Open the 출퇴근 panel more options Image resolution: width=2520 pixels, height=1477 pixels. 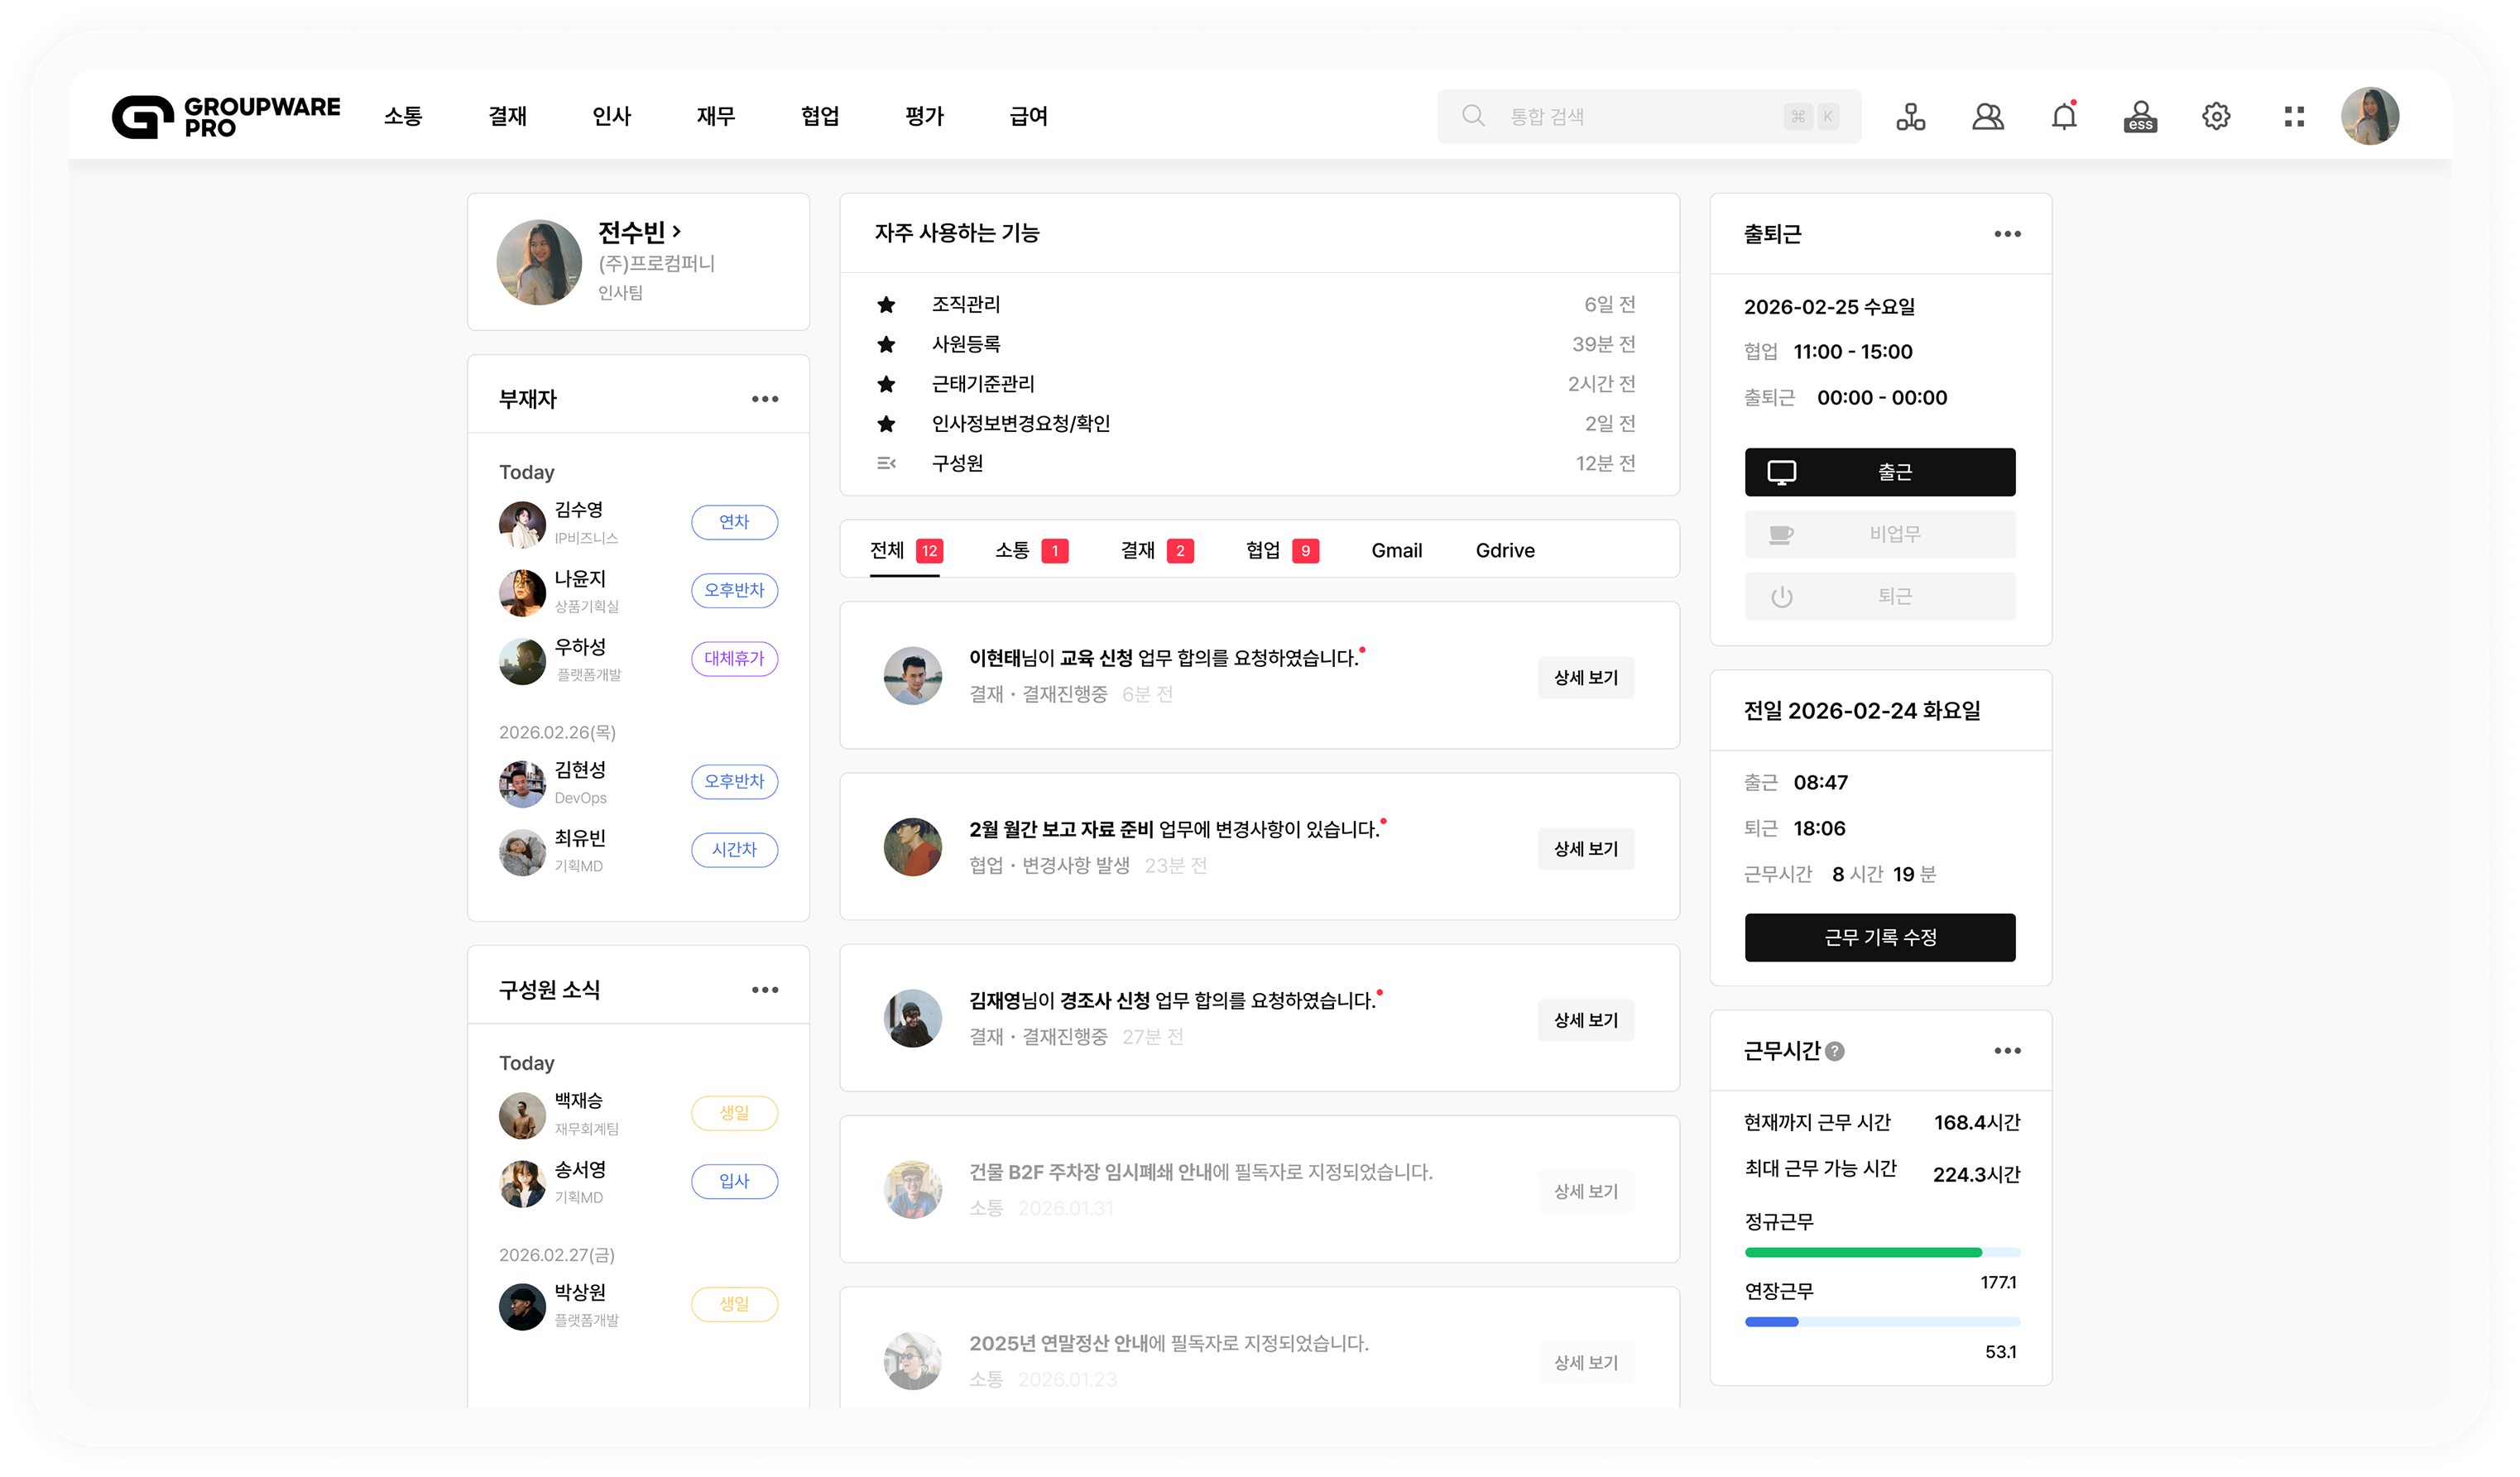[2007, 234]
